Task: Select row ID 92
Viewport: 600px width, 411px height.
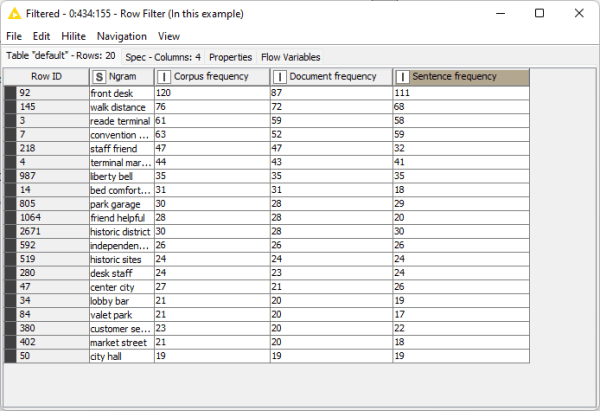Action: tap(52, 93)
